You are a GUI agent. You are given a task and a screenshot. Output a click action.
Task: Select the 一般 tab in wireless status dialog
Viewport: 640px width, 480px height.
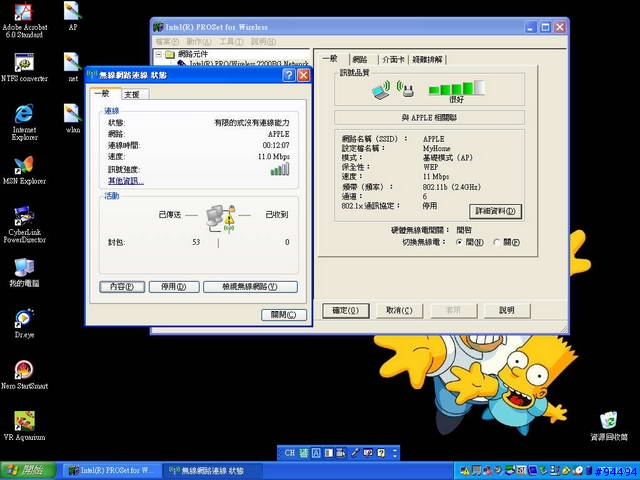pyautogui.click(x=102, y=93)
